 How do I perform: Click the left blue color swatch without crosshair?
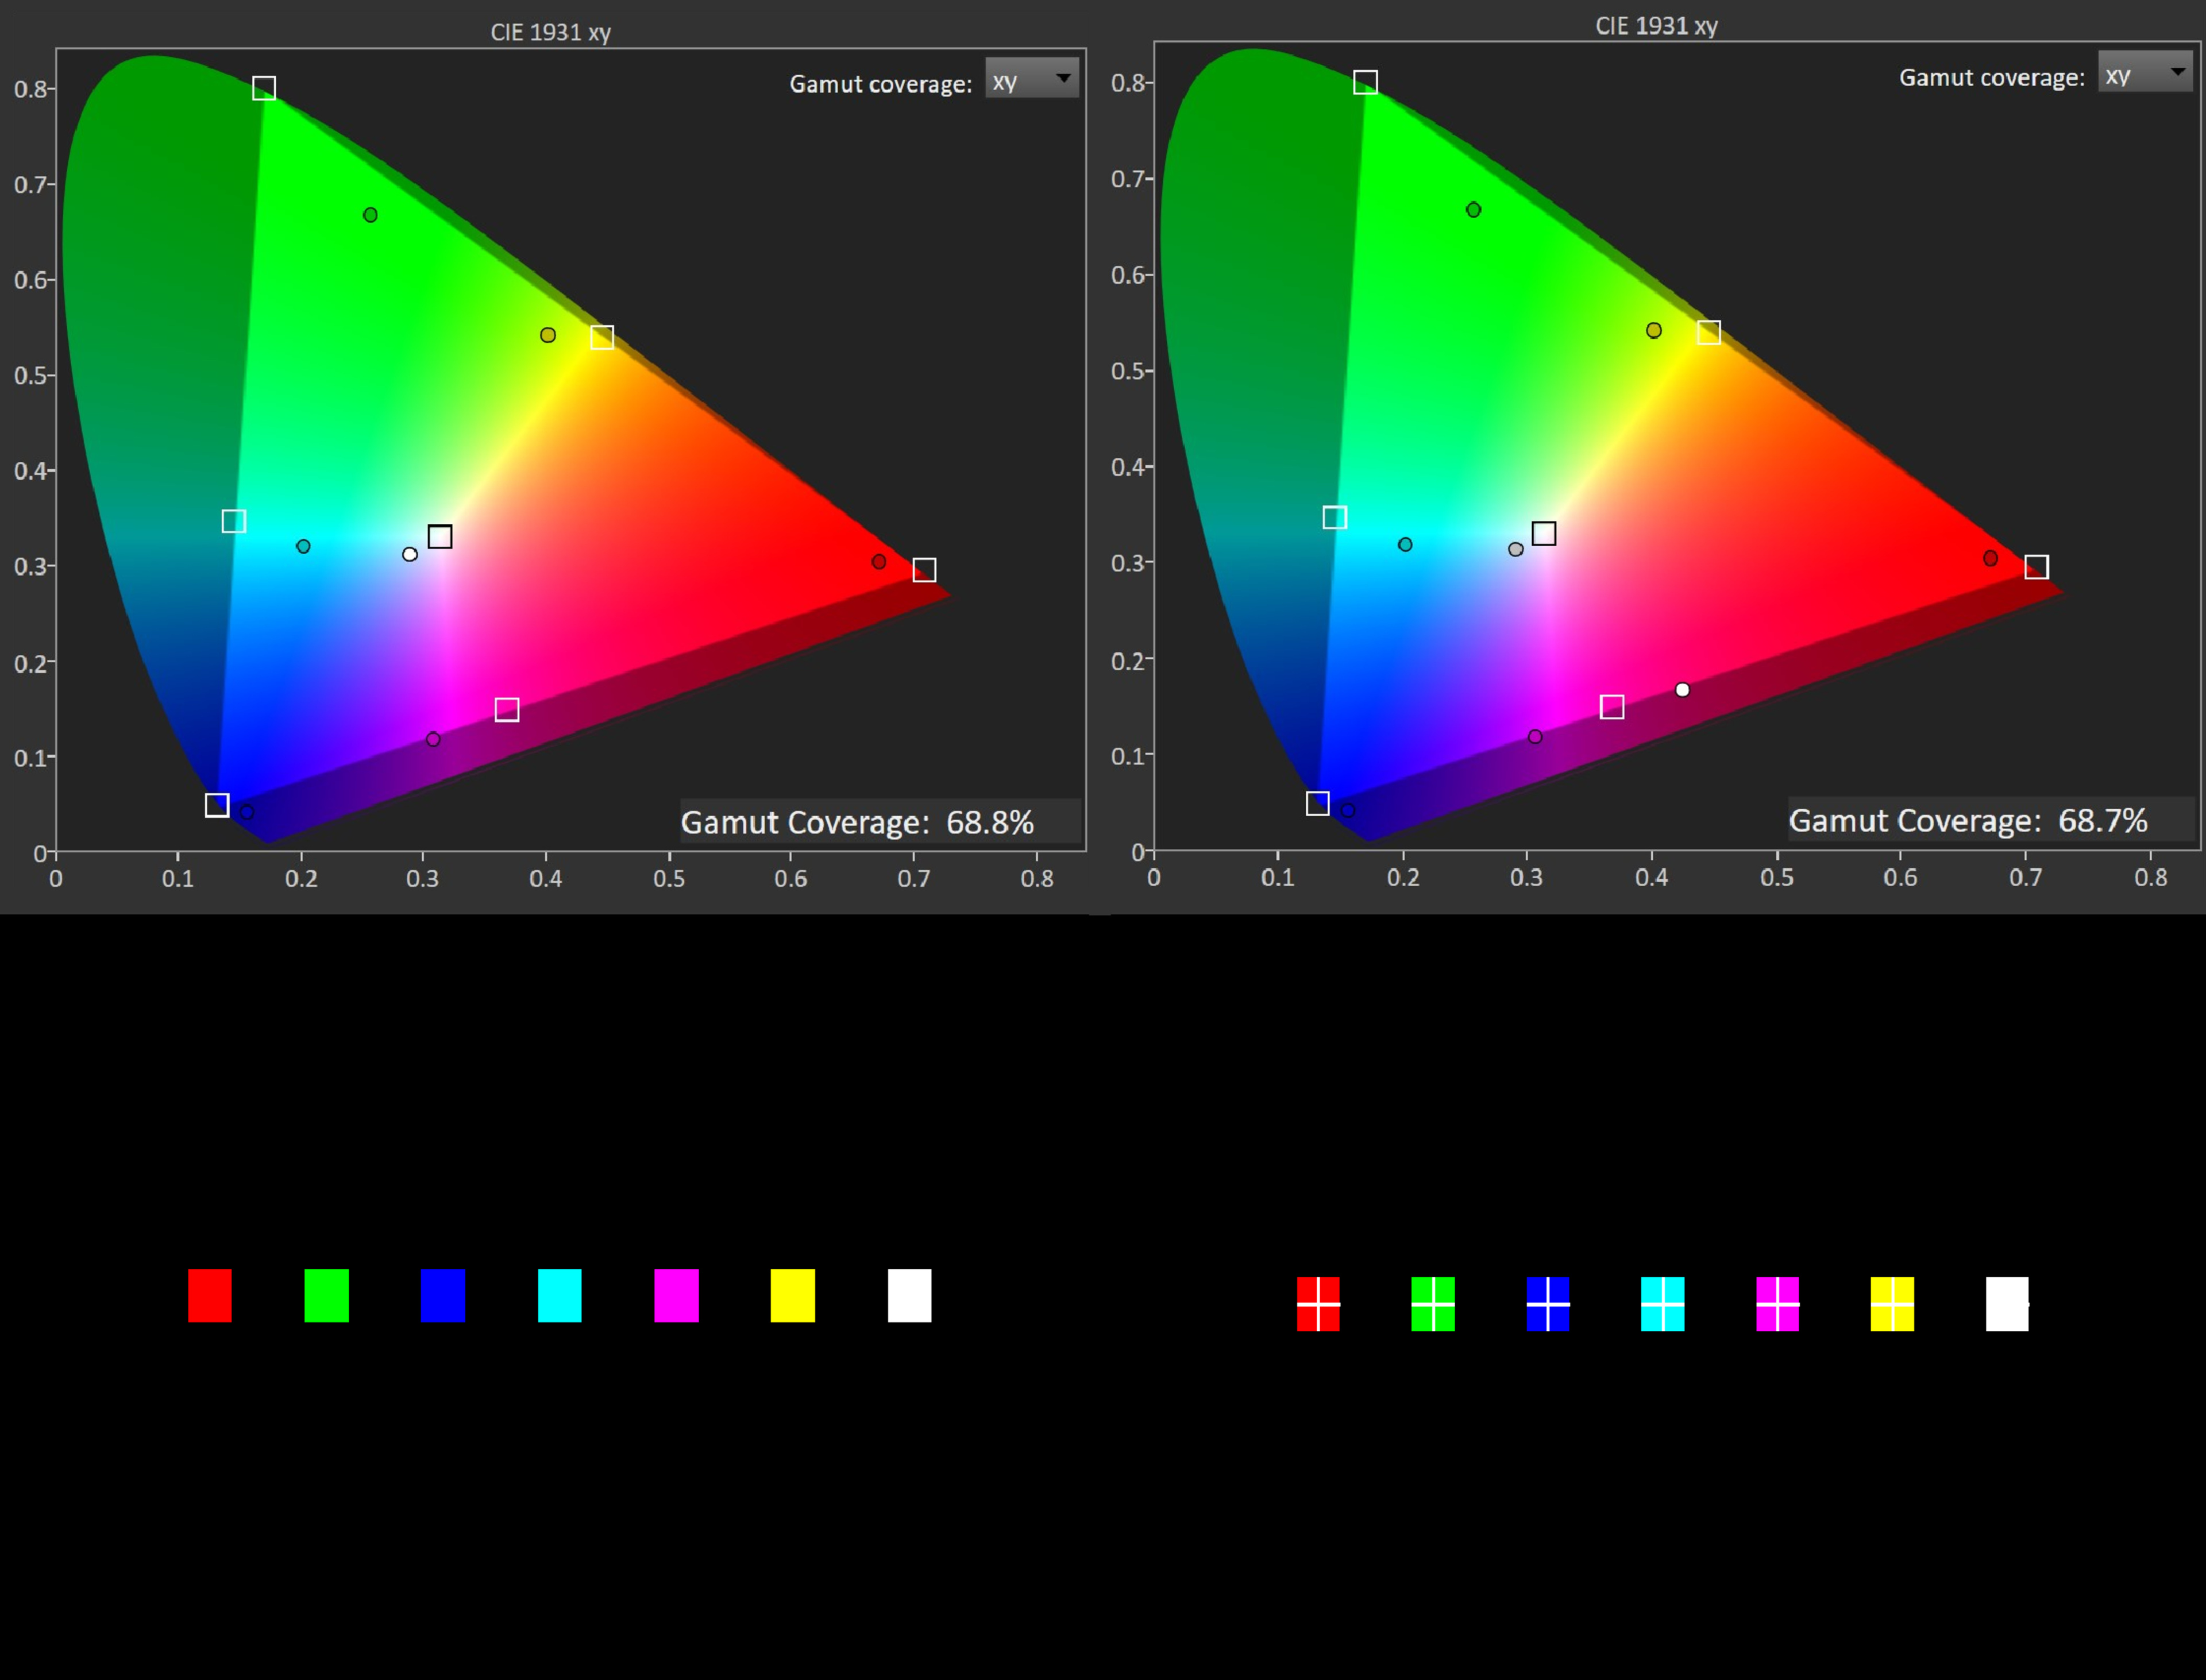click(x=443, y=1296)
